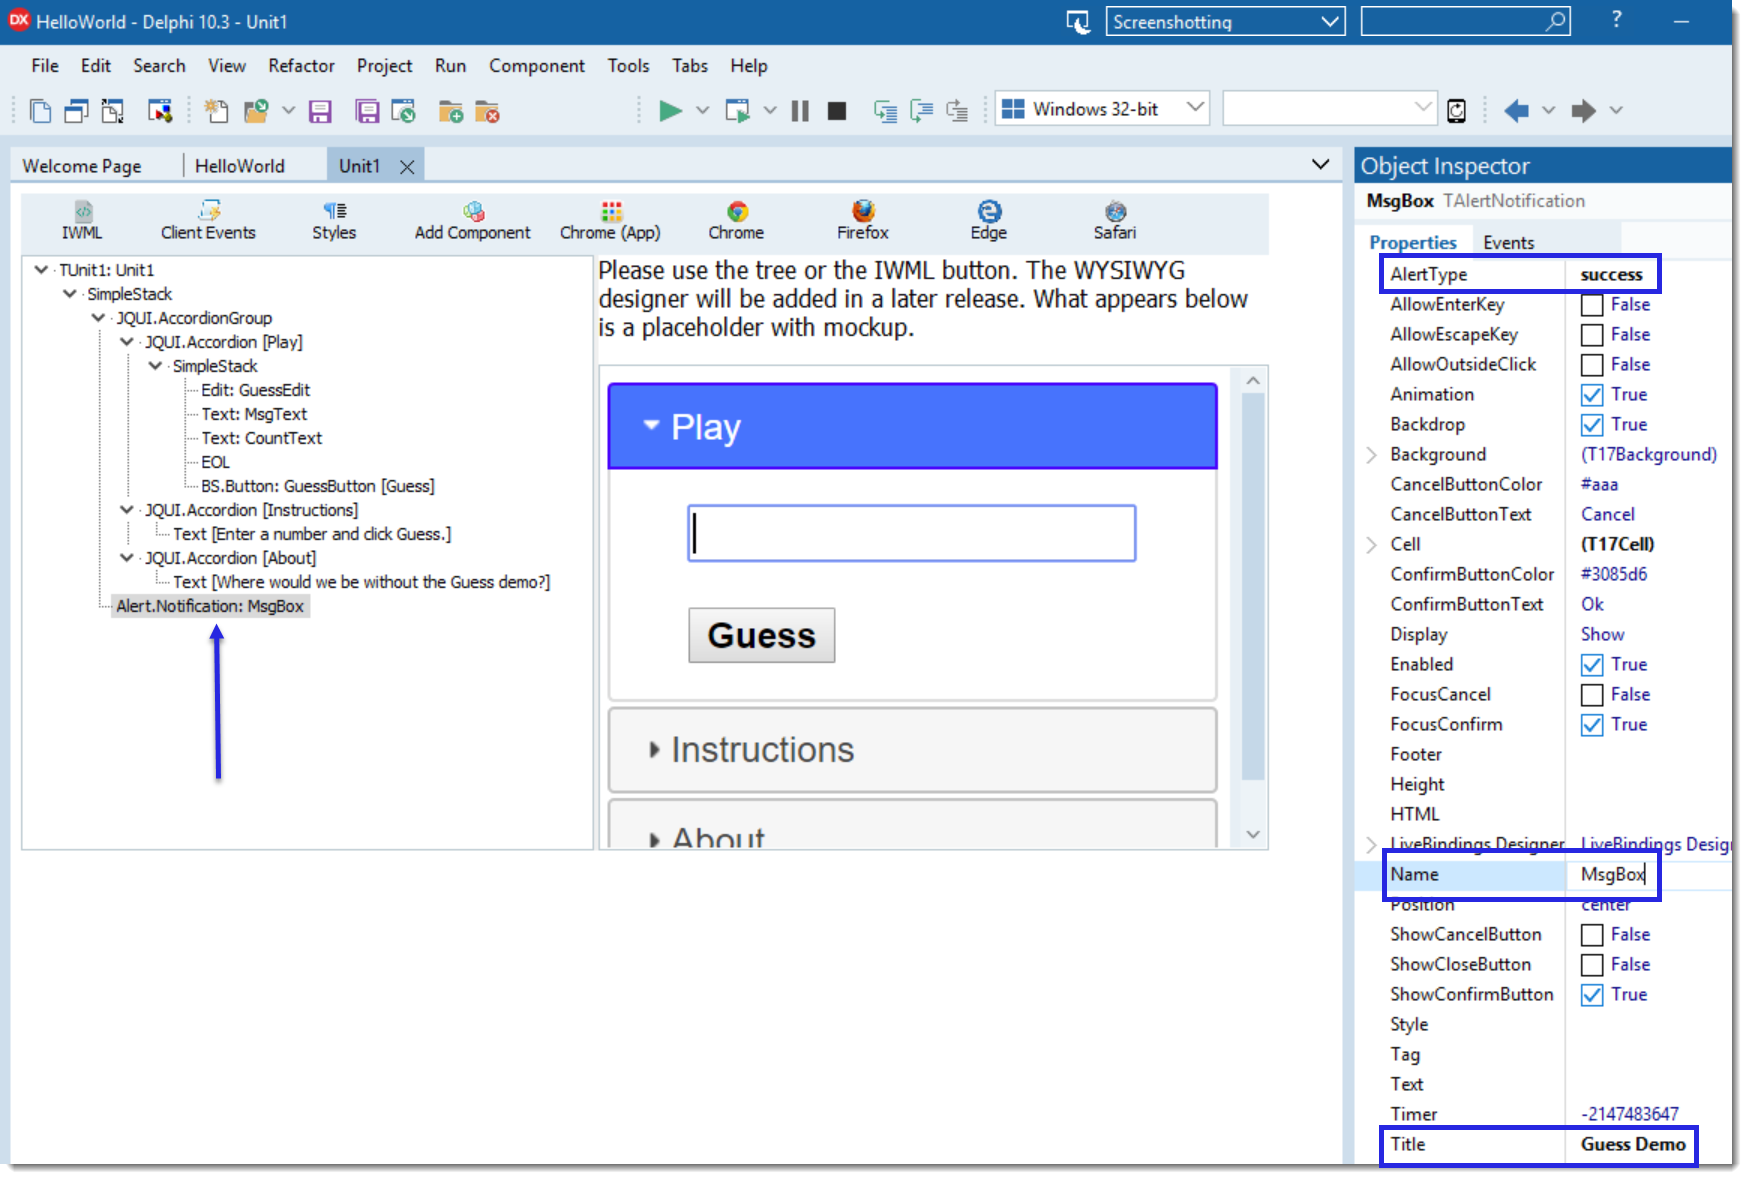
Task: Click the Save icon in toolbar
Action: tap(320, 111)
